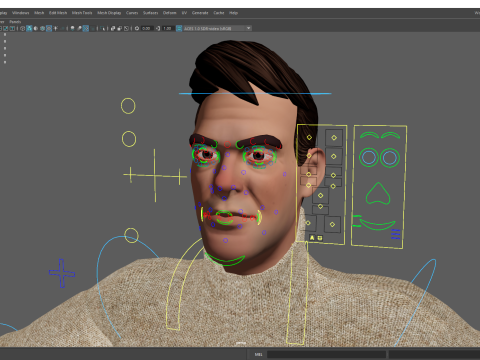Click the MEL command line label
Viewport: 480px width, 360px height.
click(x=259, y=354)
